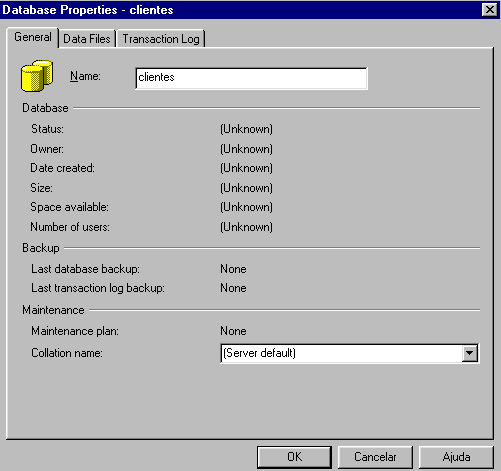Click the Owner unknown value
The height and width of the screenshot is (471, 501).
coord(246,149)
